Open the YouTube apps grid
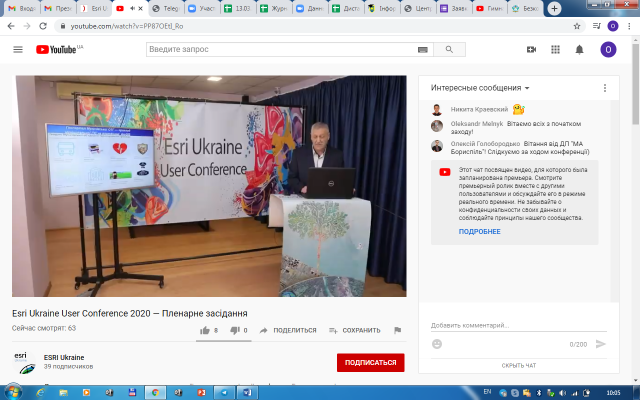The height and width of the screenshot is (400, 640). (555, 49)
